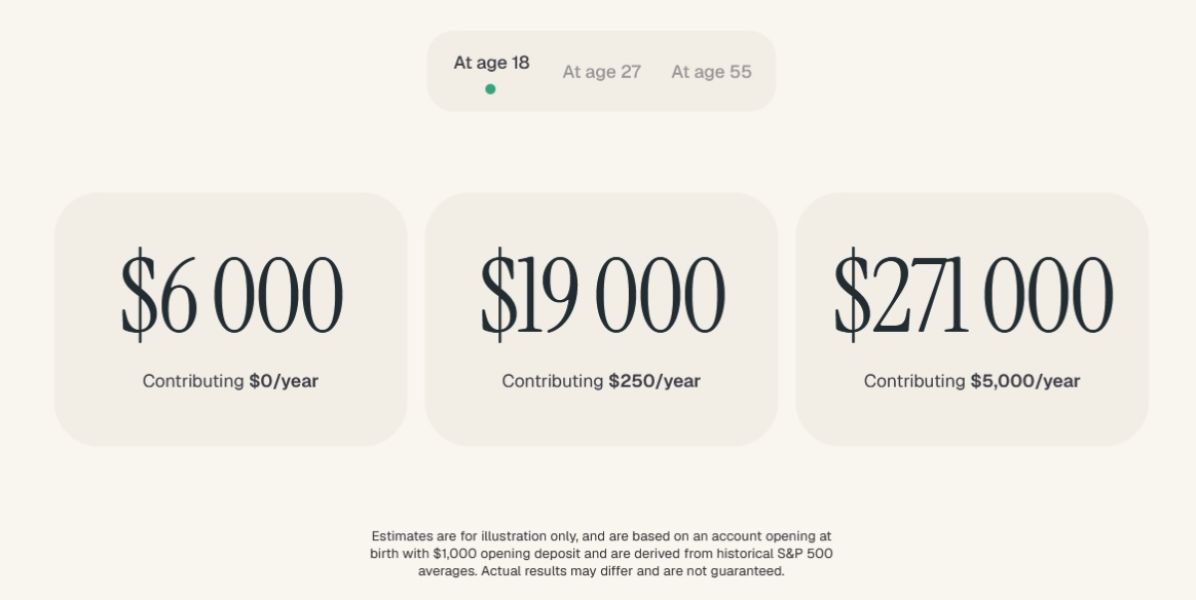Click the dollar sign in the $271 000 figure
This screenshot has width=1196, height=600.
coord(852,295)
